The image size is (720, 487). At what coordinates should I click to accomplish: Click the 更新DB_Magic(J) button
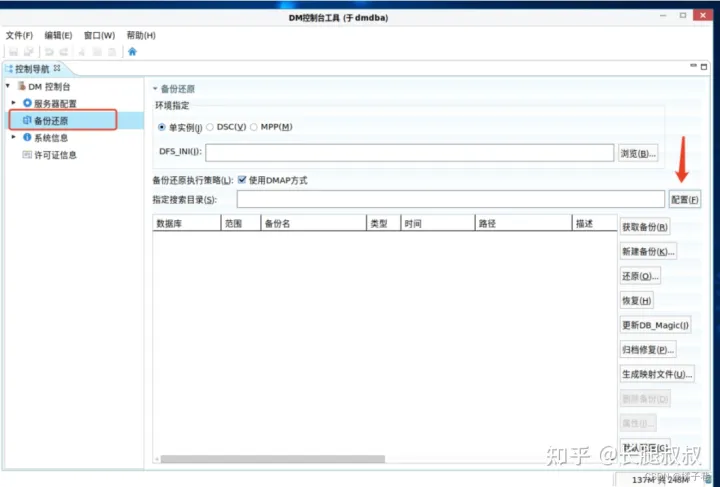click(x=655, y=325)
